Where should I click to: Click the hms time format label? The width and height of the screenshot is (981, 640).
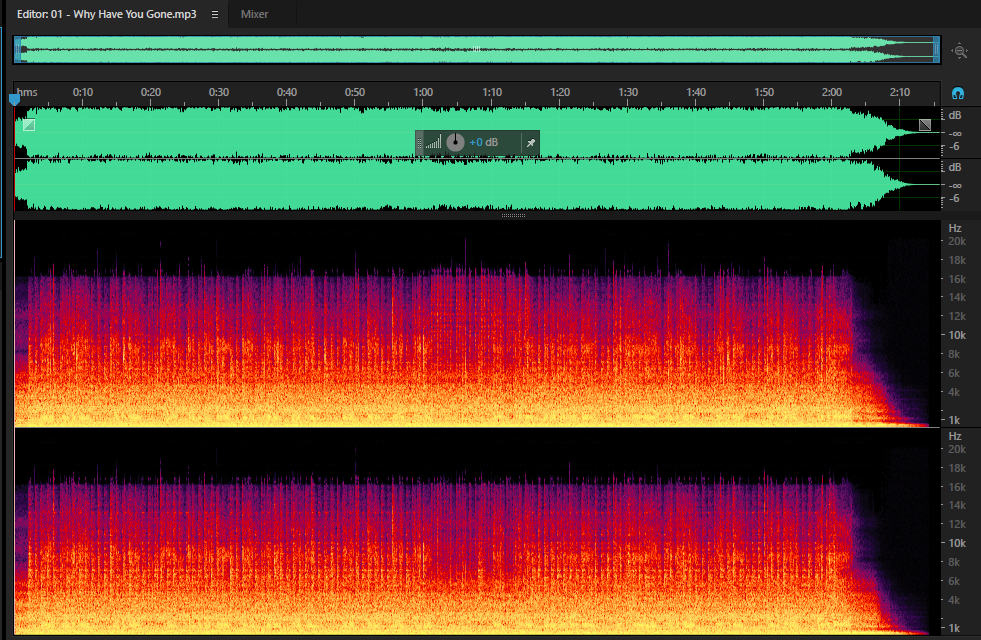pyautogui.click(x=27, y=92)
